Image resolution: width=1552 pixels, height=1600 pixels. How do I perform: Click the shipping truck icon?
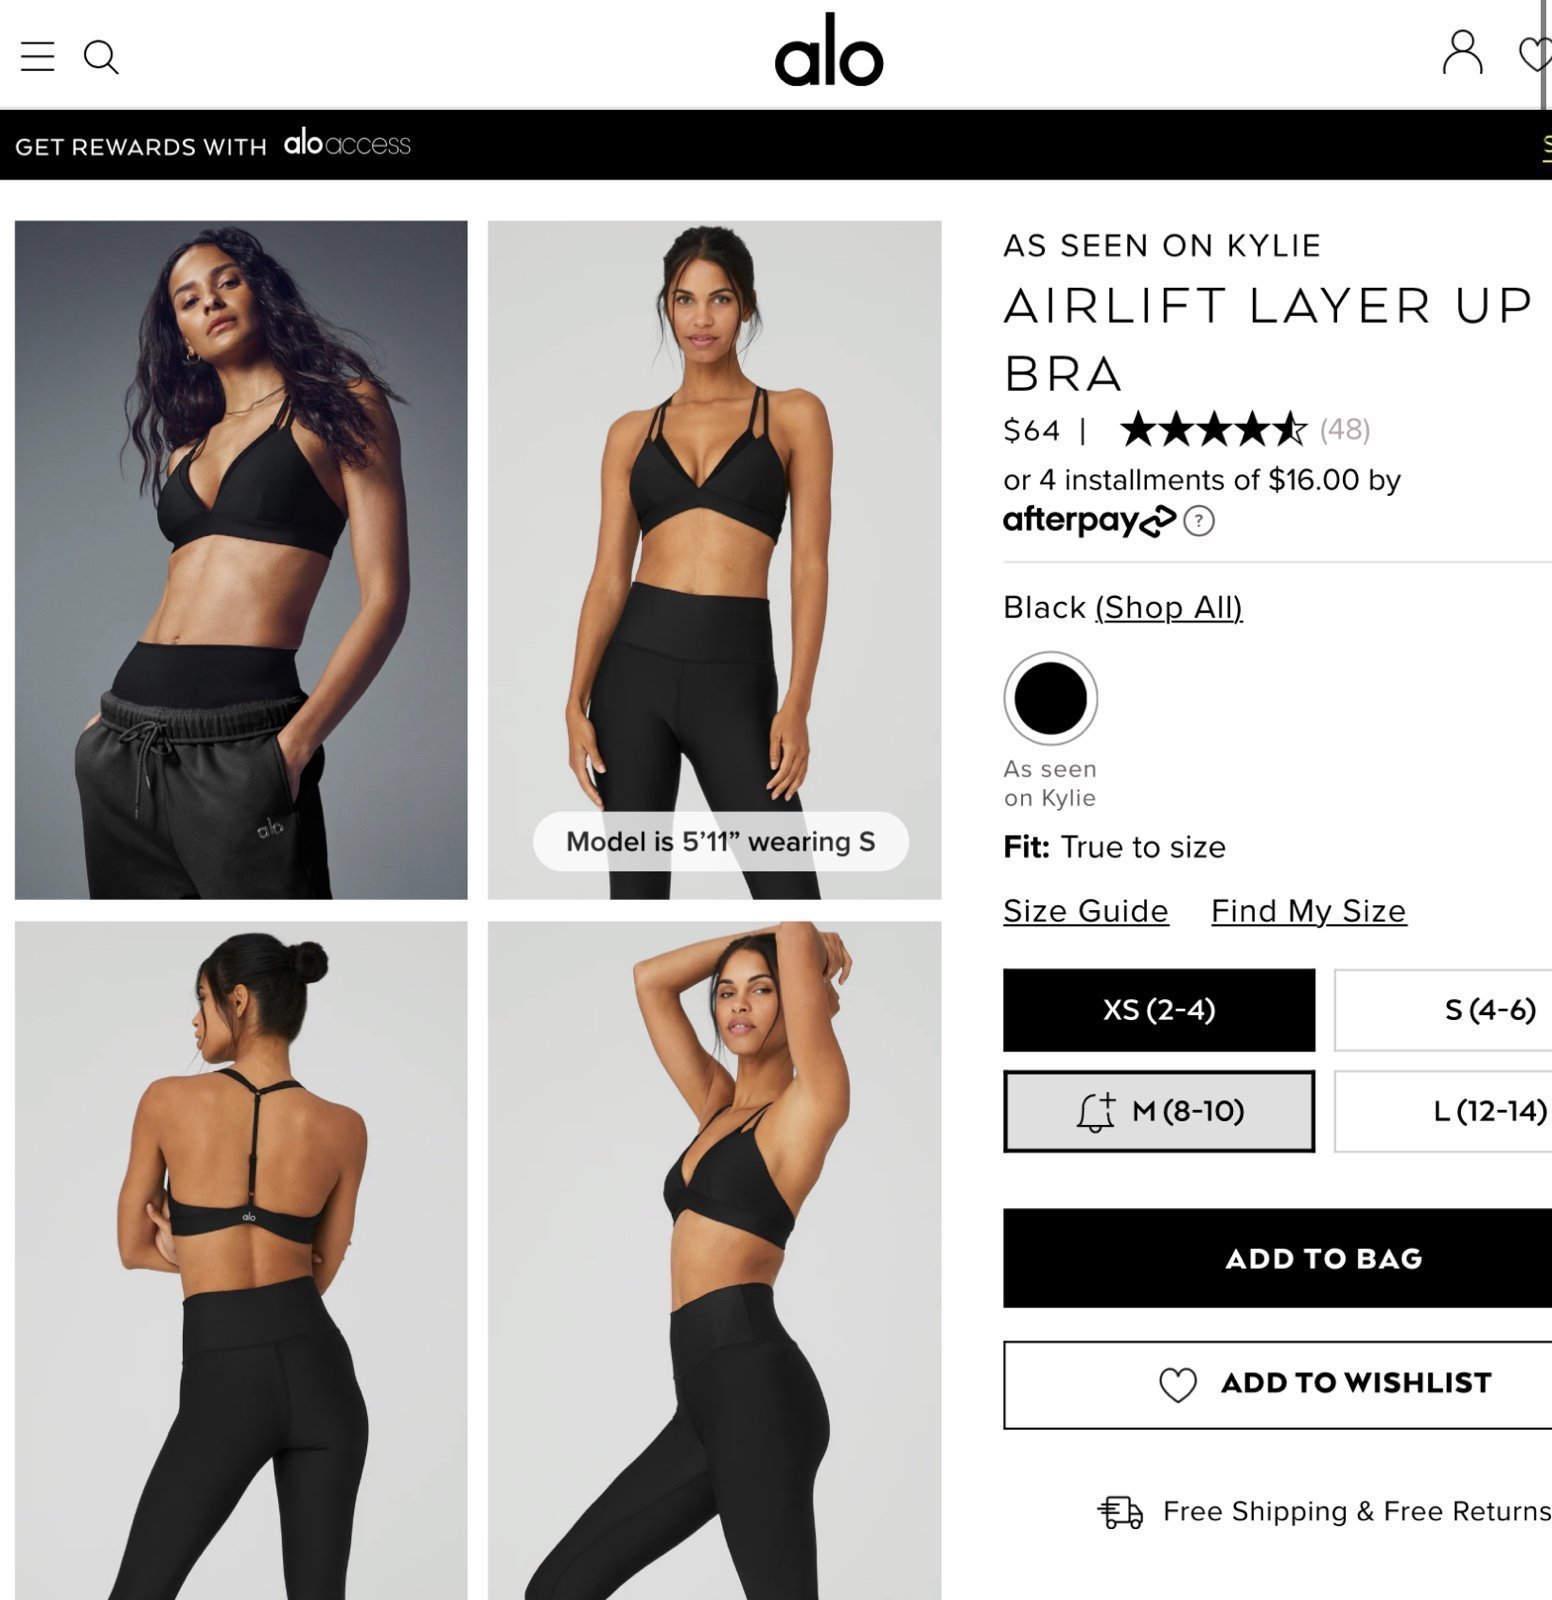coord(1120,1512)
